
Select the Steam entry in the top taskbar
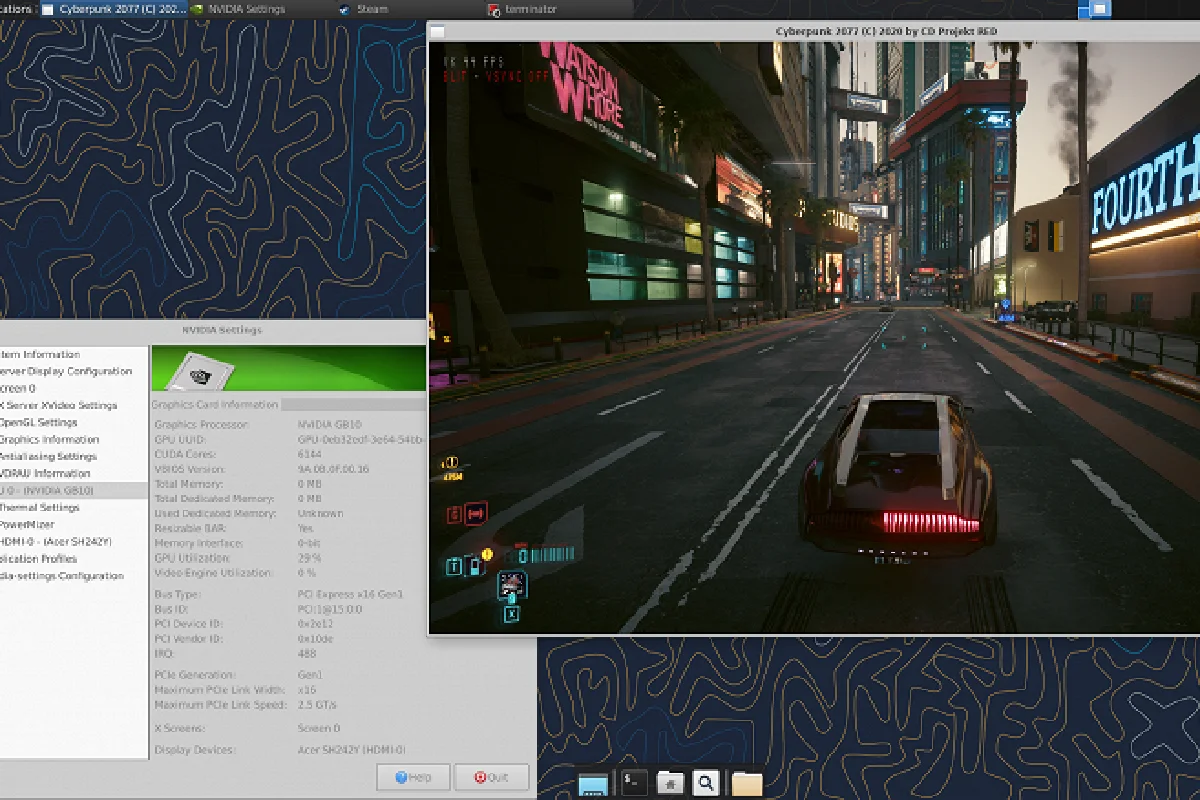(x=370, y=7)
